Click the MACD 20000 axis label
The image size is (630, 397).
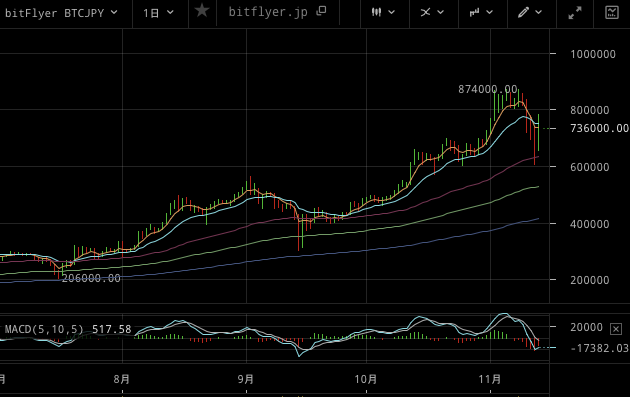click(586, 327)
